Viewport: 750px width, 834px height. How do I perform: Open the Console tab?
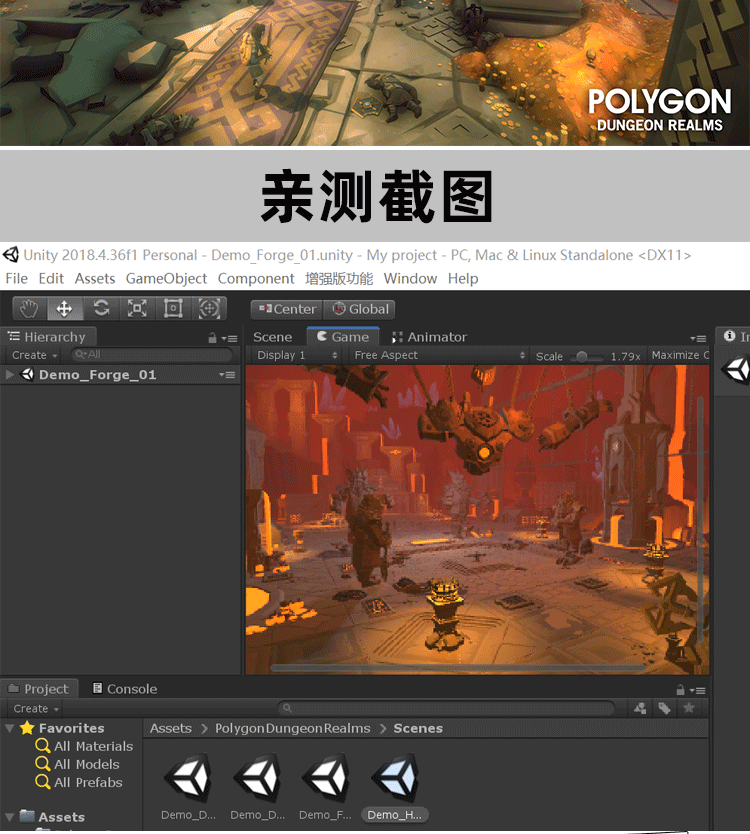(x=126, y=689)
